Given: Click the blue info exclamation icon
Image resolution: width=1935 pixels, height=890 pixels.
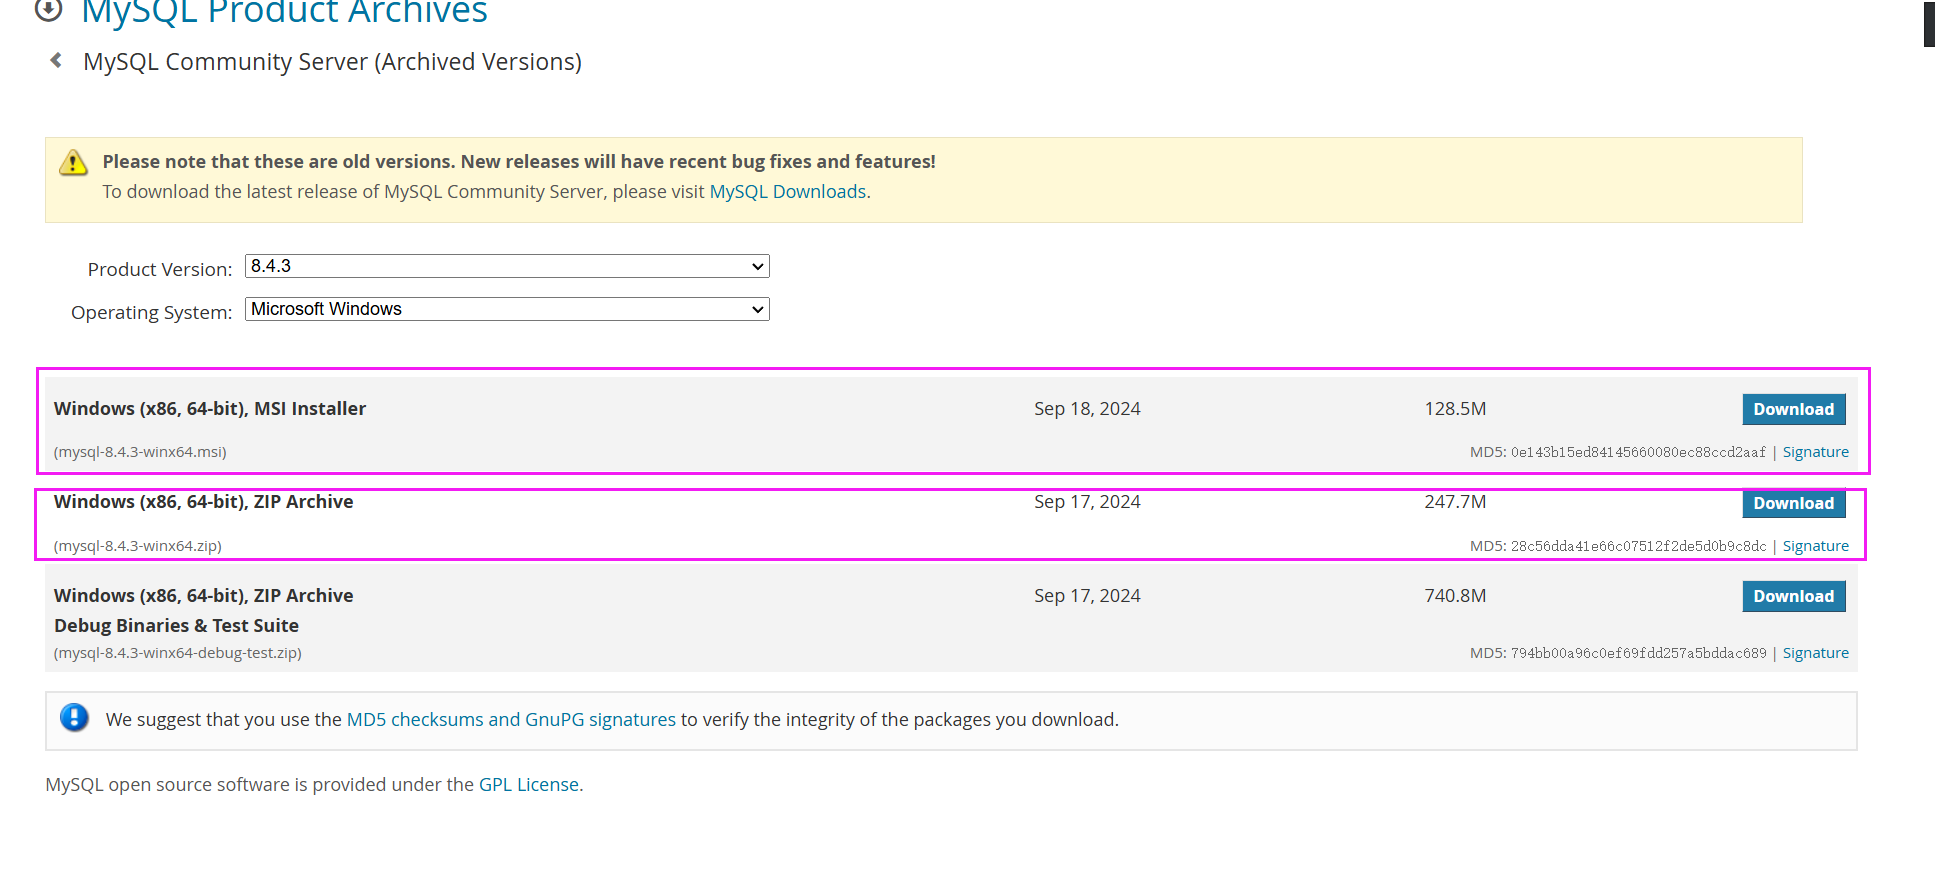Looking at the screenshot, I should coord(74,718).
